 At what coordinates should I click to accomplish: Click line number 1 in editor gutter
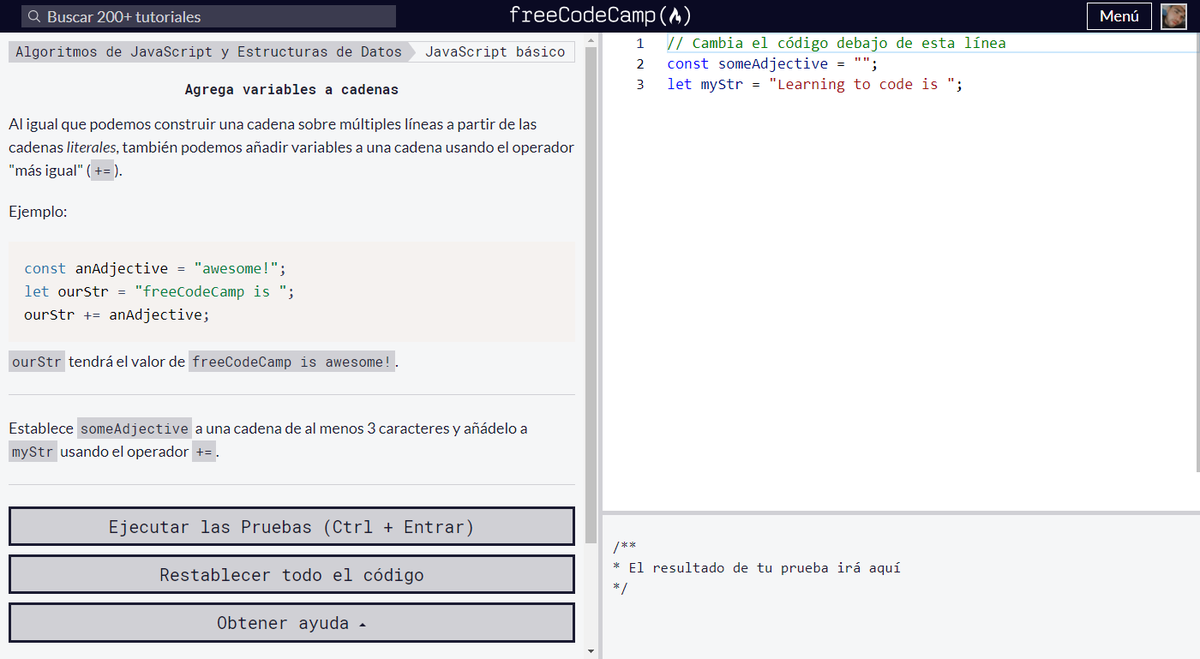[x=640, y=43]
